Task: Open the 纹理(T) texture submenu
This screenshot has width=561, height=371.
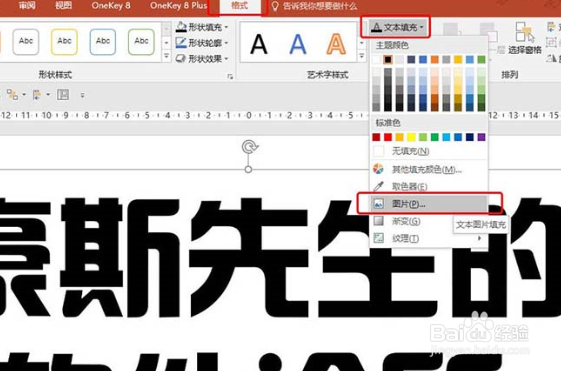Action: click(429, 238)
